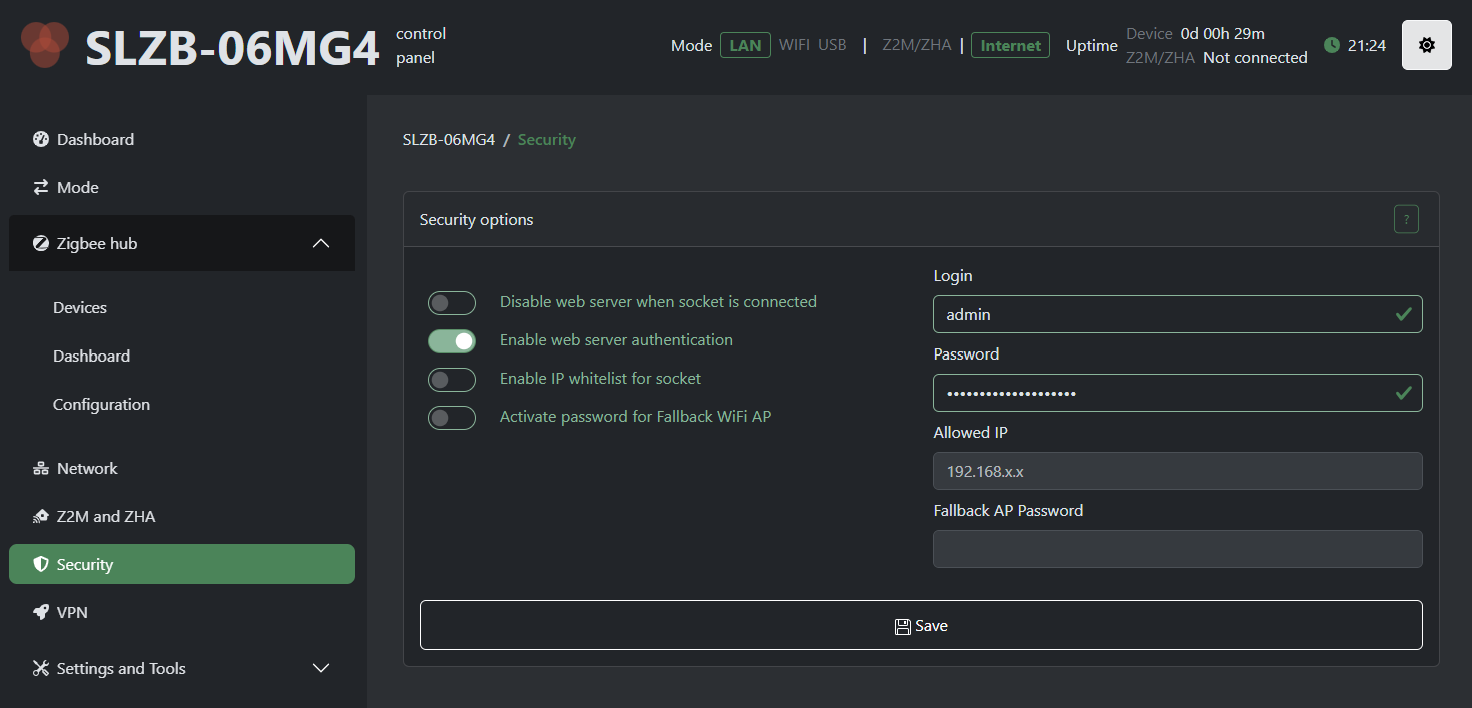This screenshot has height=708, width=1472.
Task: Click the SLZB-06MG4 logo icon
Action: tap(45, 45)
